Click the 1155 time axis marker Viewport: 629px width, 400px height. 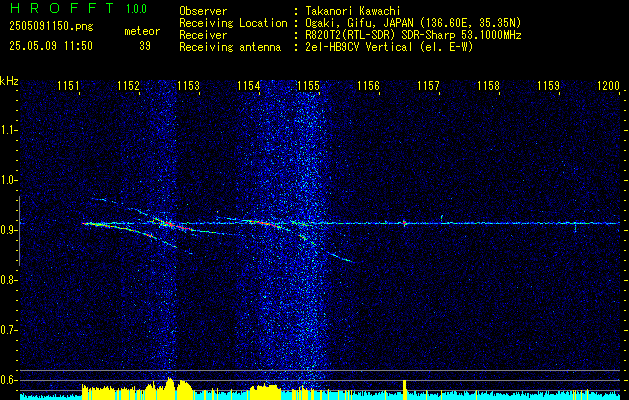308,86
